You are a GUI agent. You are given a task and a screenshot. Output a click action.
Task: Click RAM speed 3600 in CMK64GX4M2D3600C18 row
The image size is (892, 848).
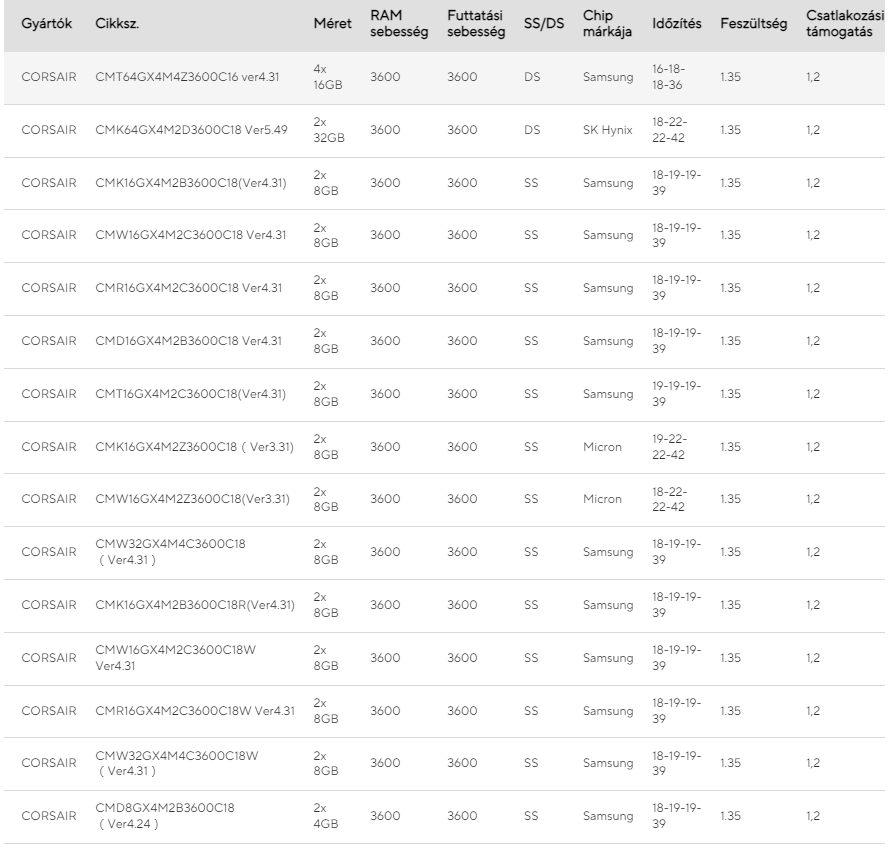385,130
